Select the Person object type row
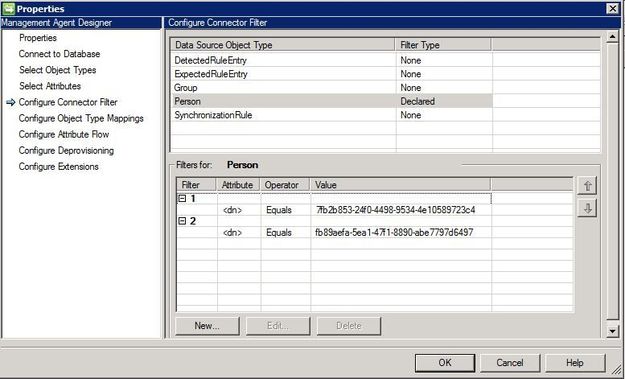Screen dimensions: 625x379 coord(332,101)
